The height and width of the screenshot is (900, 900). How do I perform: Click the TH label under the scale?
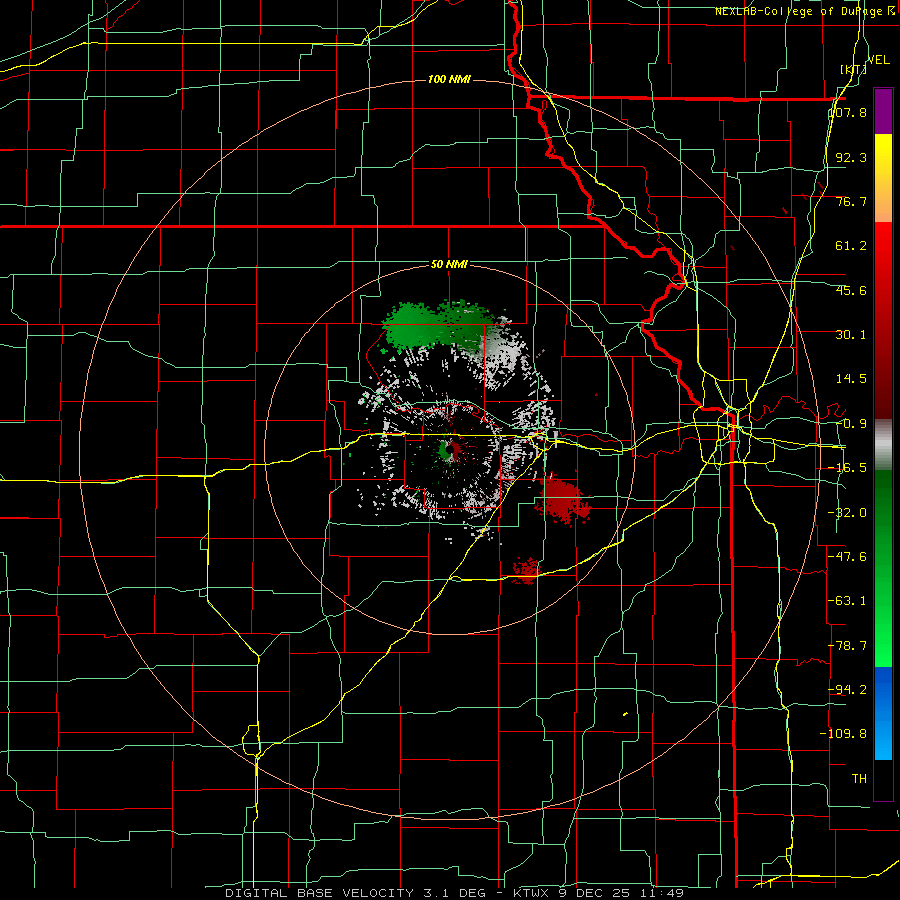click(x=859, y=778)
